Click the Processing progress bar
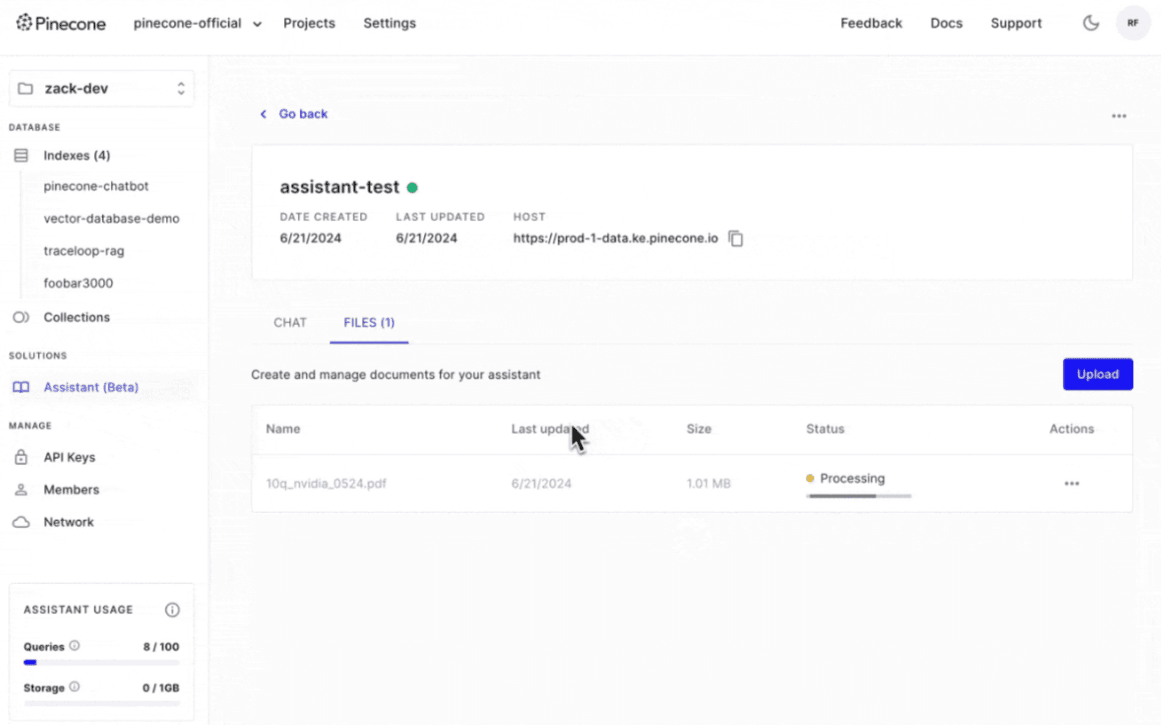The width and height of the screenshot is (1161, 725). pos(858,496)
